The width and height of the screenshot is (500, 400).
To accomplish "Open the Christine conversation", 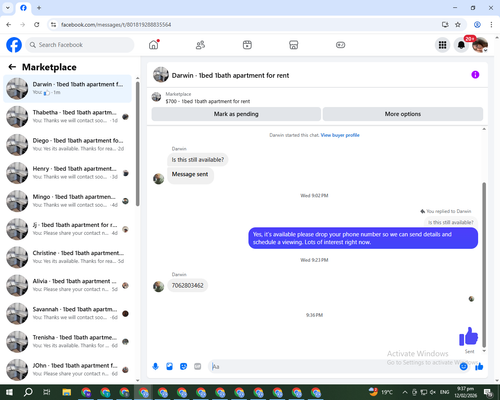I will (68, 257).
